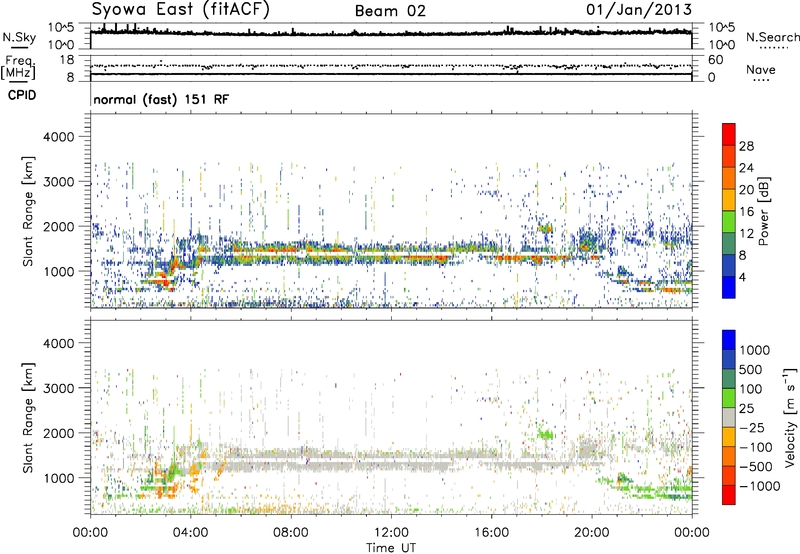Image resolution: width=800 pixels, height=554 pixels.
Task: Click the frequency tick value '18'
Action: click(67, 60)
